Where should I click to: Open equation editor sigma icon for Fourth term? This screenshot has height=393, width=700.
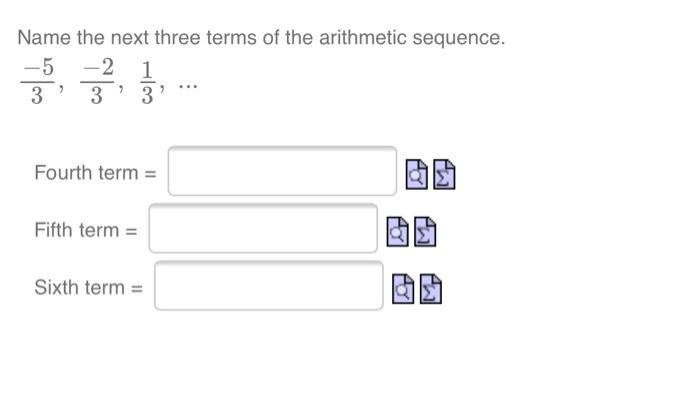(x=444, y=174)
